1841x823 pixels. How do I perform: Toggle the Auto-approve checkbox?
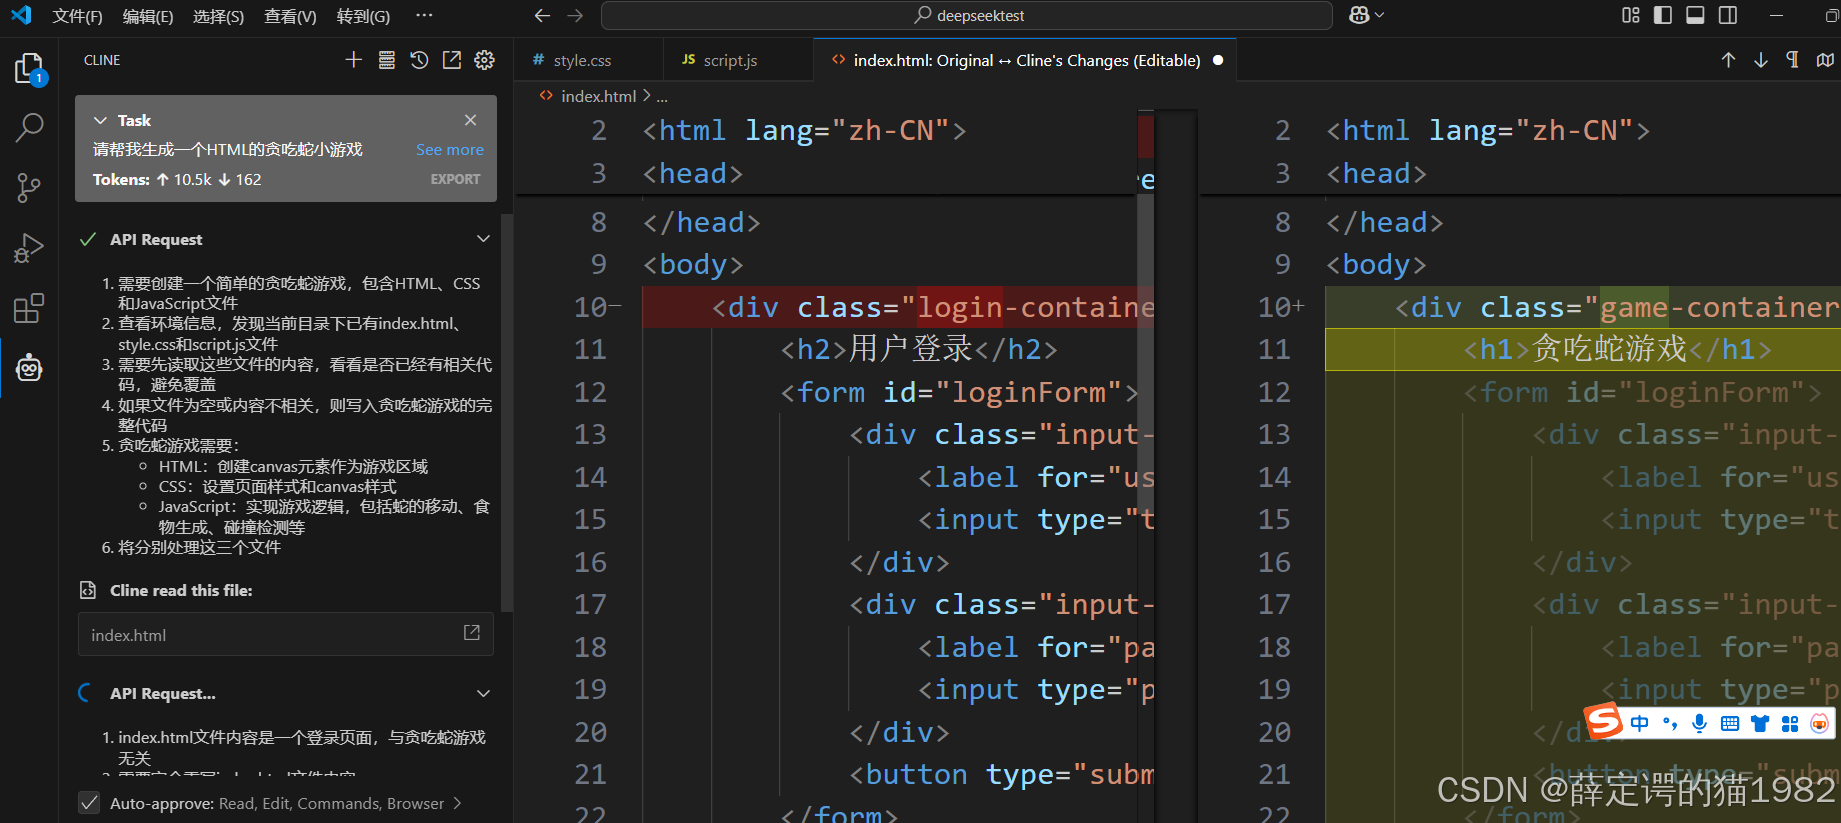click(x=89, y=803)
